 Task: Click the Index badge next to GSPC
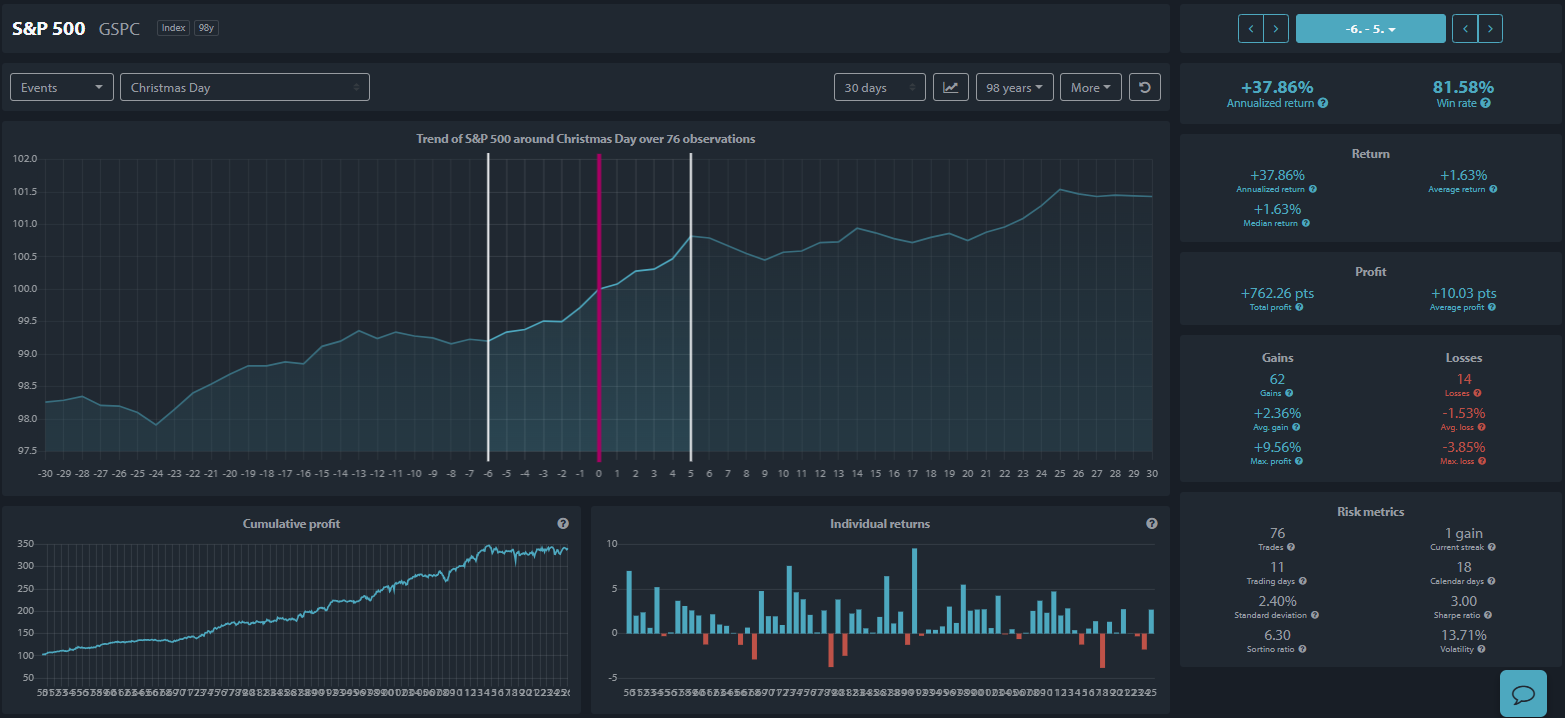(x=173, y=28)
